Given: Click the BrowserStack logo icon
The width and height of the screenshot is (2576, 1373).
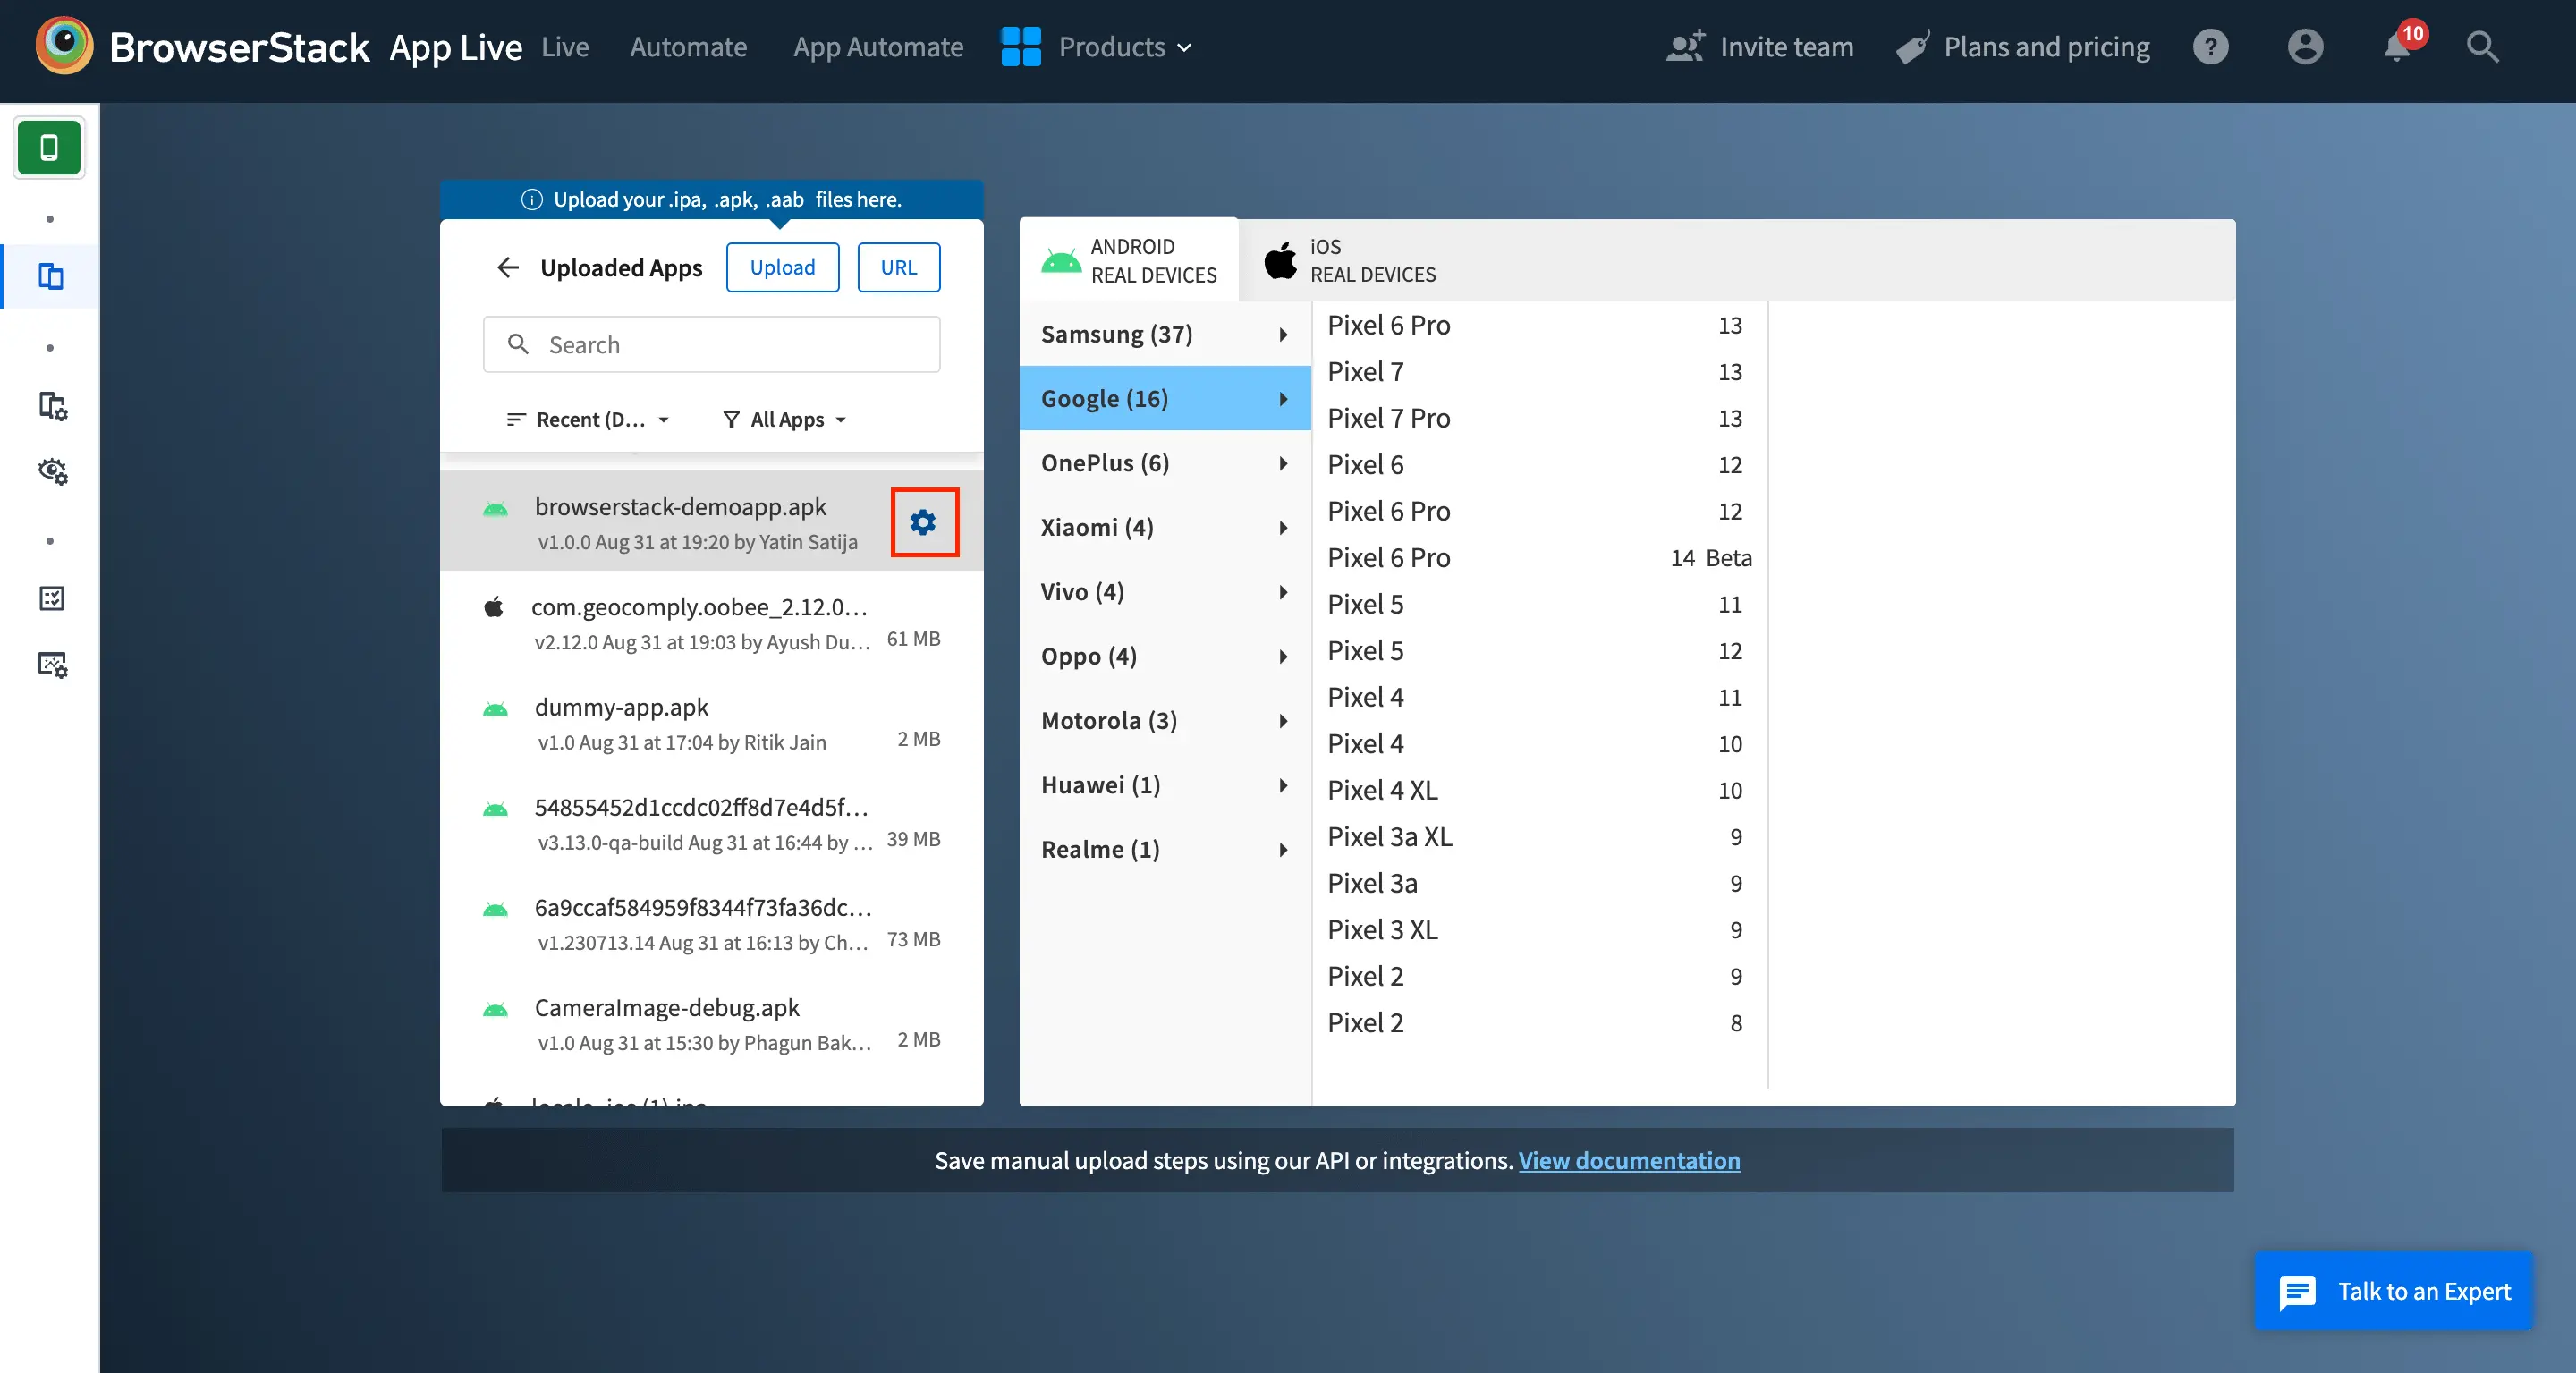Looking at the screenshot, I should [x=64, y=46].
